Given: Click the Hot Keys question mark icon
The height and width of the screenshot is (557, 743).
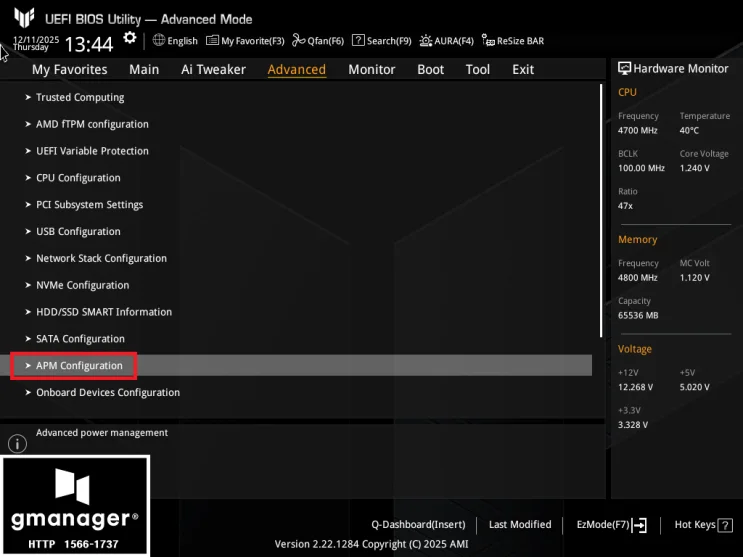Looking at the screenshot, I should coord(725,525).
